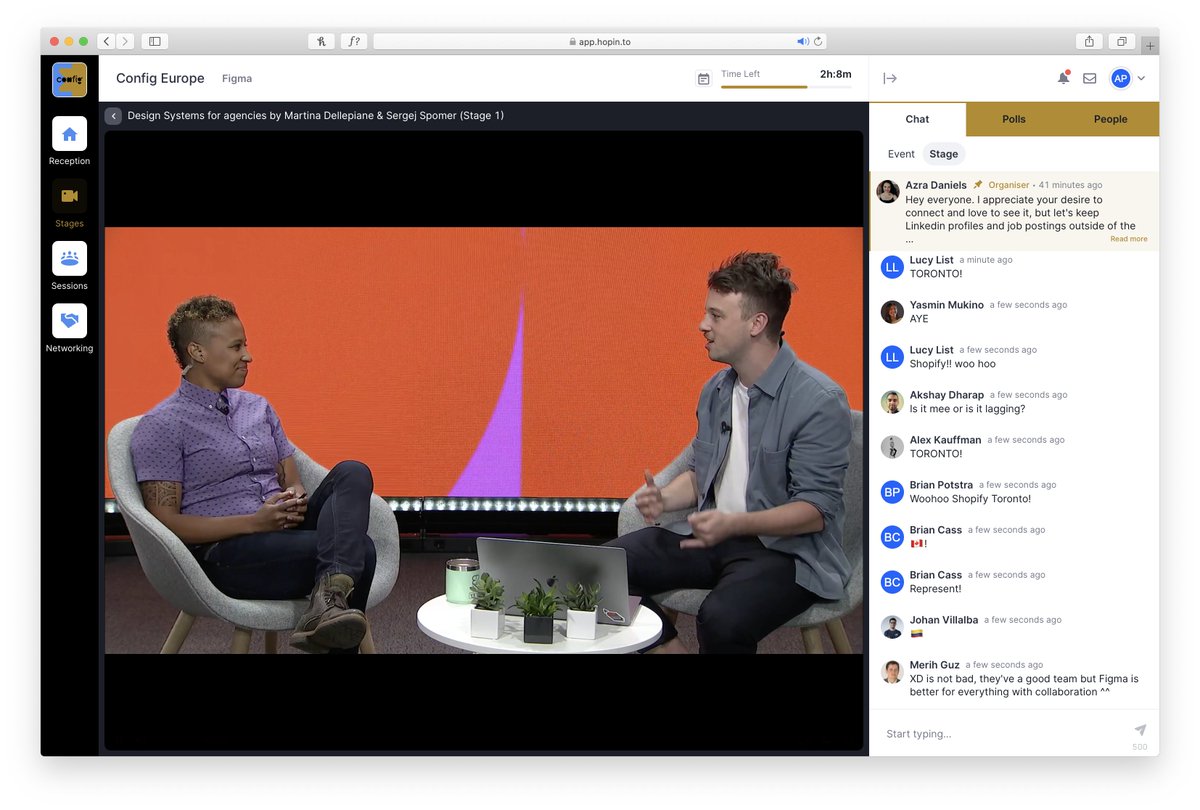Open the messages envelope icon
This screenshot has height=810, width=1200.
[x=1090, y=78]
